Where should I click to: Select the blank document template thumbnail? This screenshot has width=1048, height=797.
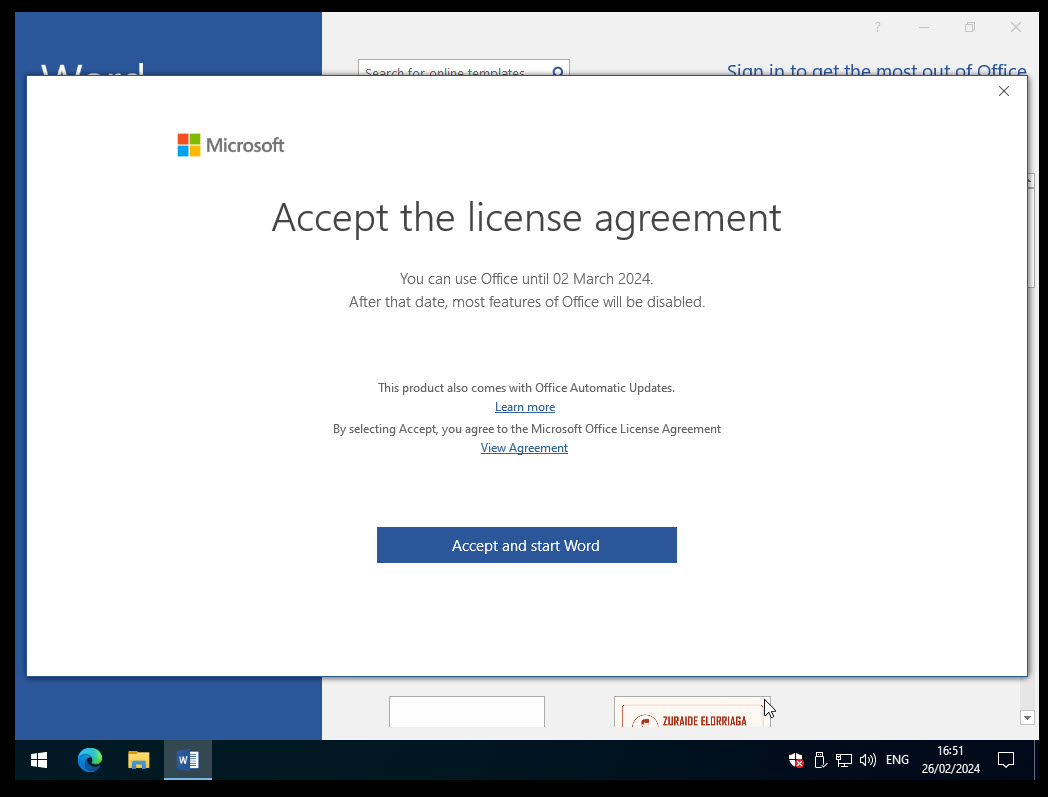tap(466, 712)
